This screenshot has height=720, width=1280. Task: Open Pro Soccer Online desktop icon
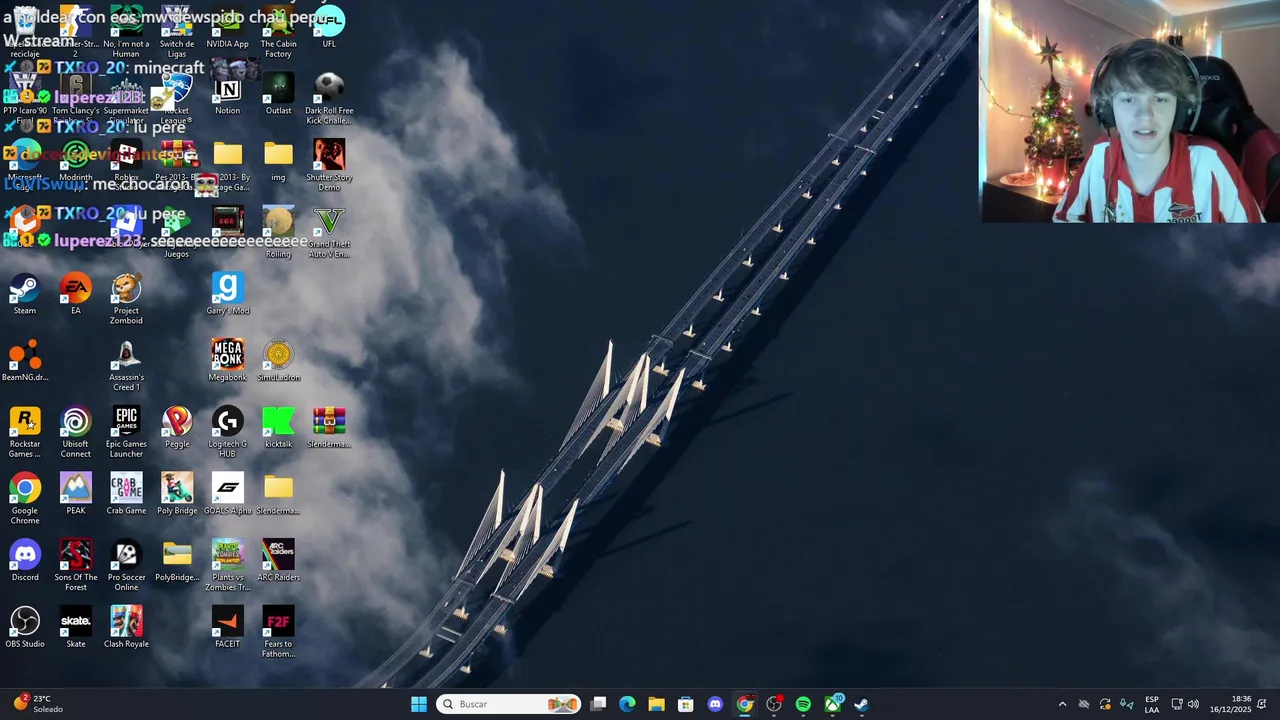point(126,566)
